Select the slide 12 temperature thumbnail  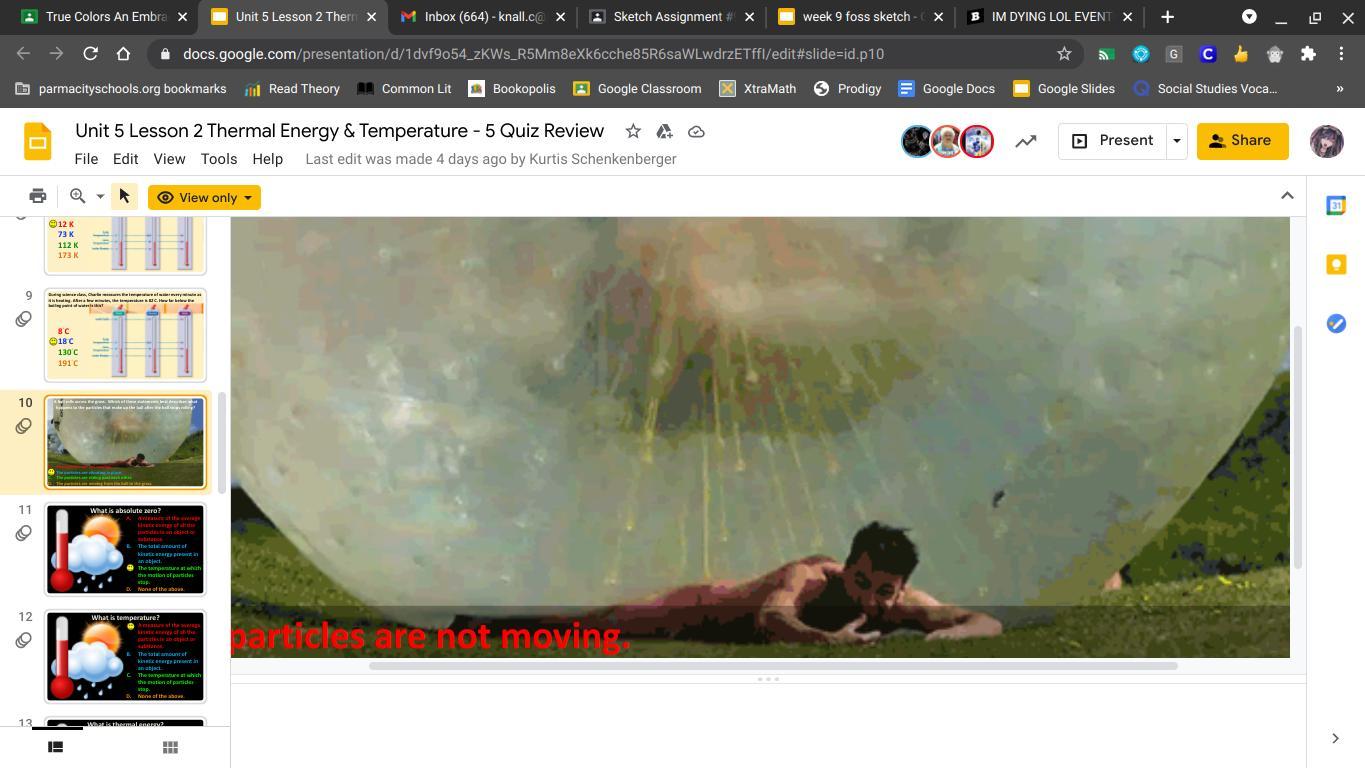125,656
